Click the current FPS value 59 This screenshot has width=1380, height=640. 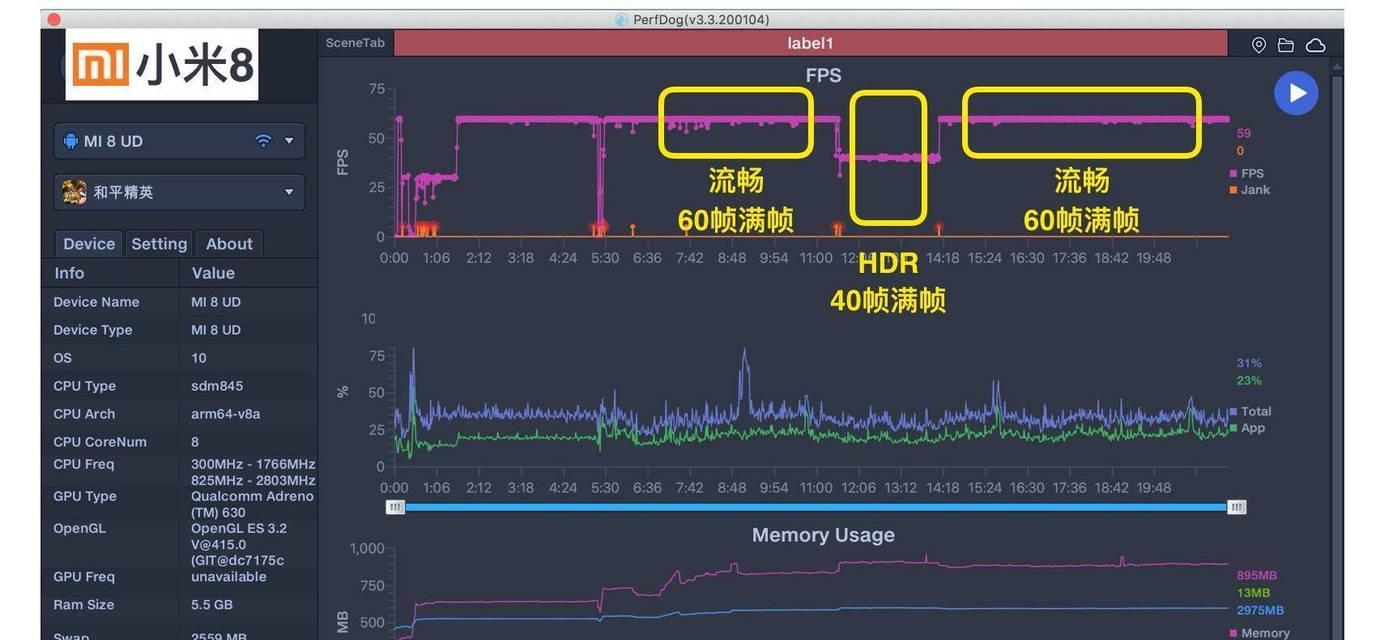coord(1243,133)
